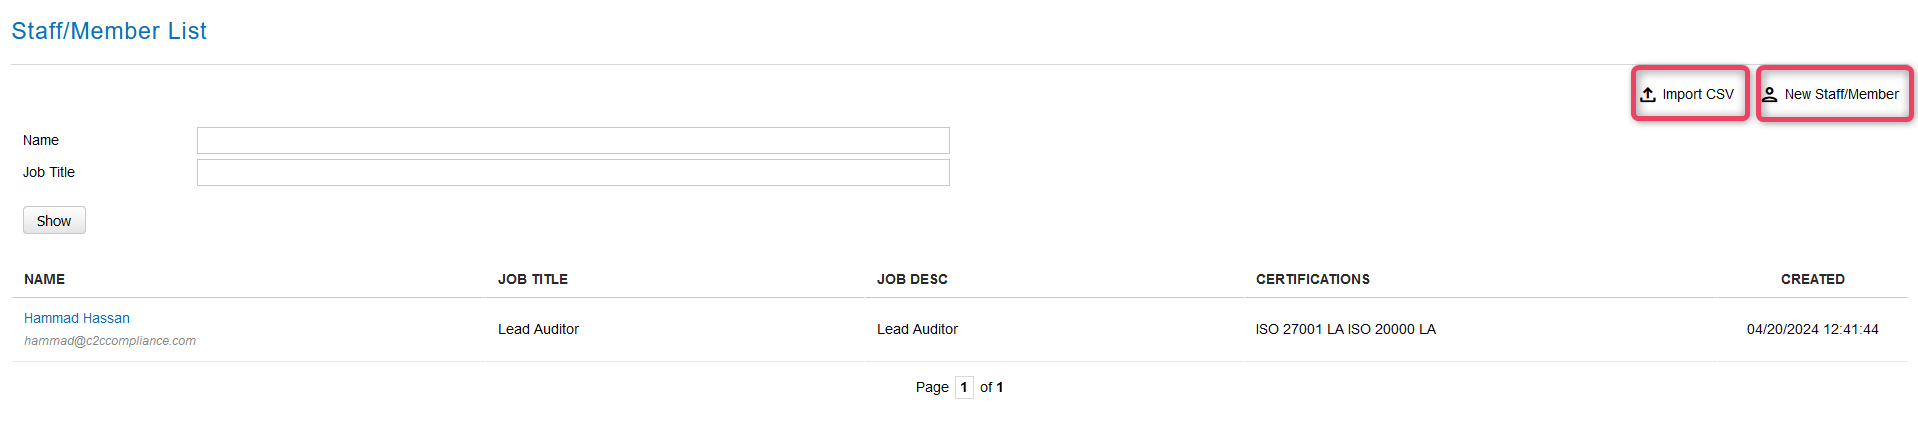The width and height of the screenshot is (1918, 423).
Task: Click the Lead Auditor job title cell
Action: pos(538,329)
